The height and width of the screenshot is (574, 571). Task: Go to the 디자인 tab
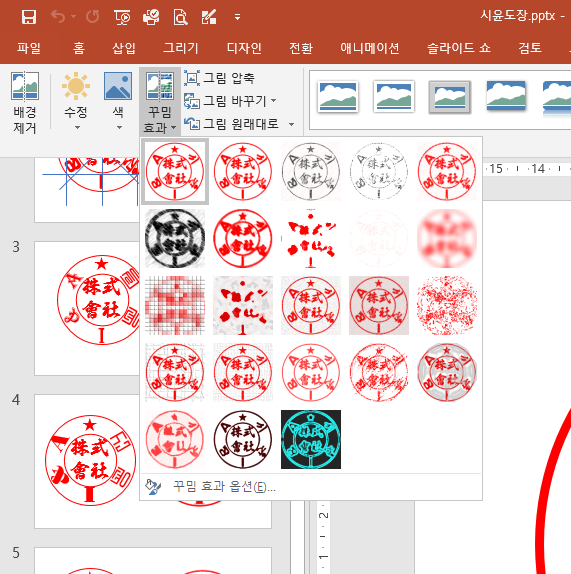[244, 48]
